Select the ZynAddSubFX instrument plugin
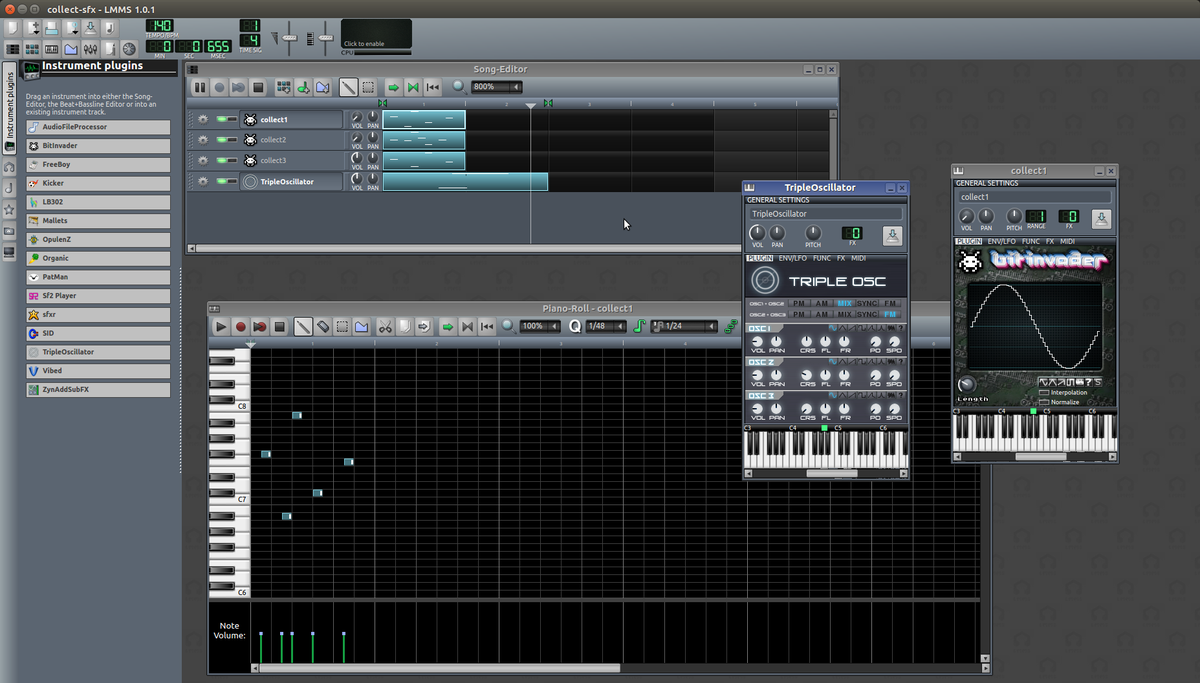Image resolution: width=1200 pixels, height=683 pixels. click(x=98, y=389)
